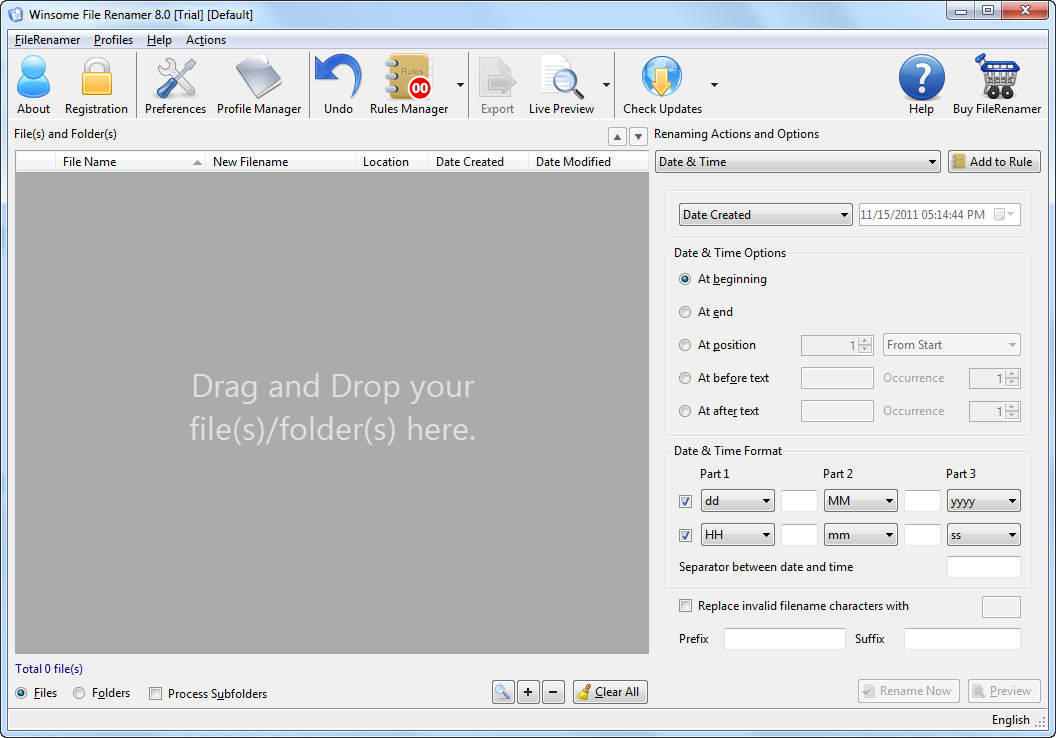Click the Location column header
This screenshot has height=738, width=1056.
[x=392, y=162]
